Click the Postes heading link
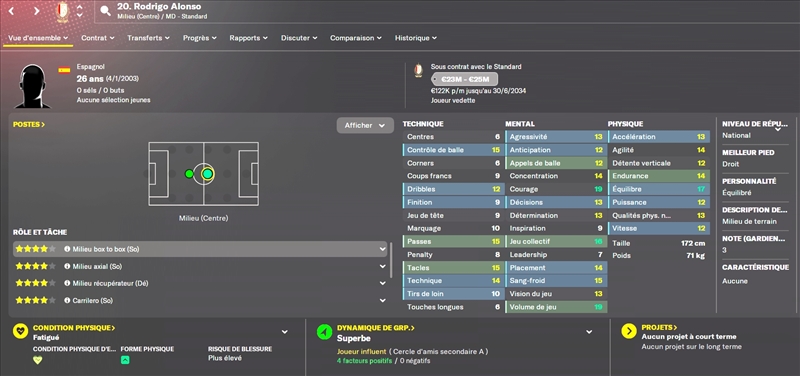Image resolution: width=800 pixels, height=376 pixels. click(29, 124)
